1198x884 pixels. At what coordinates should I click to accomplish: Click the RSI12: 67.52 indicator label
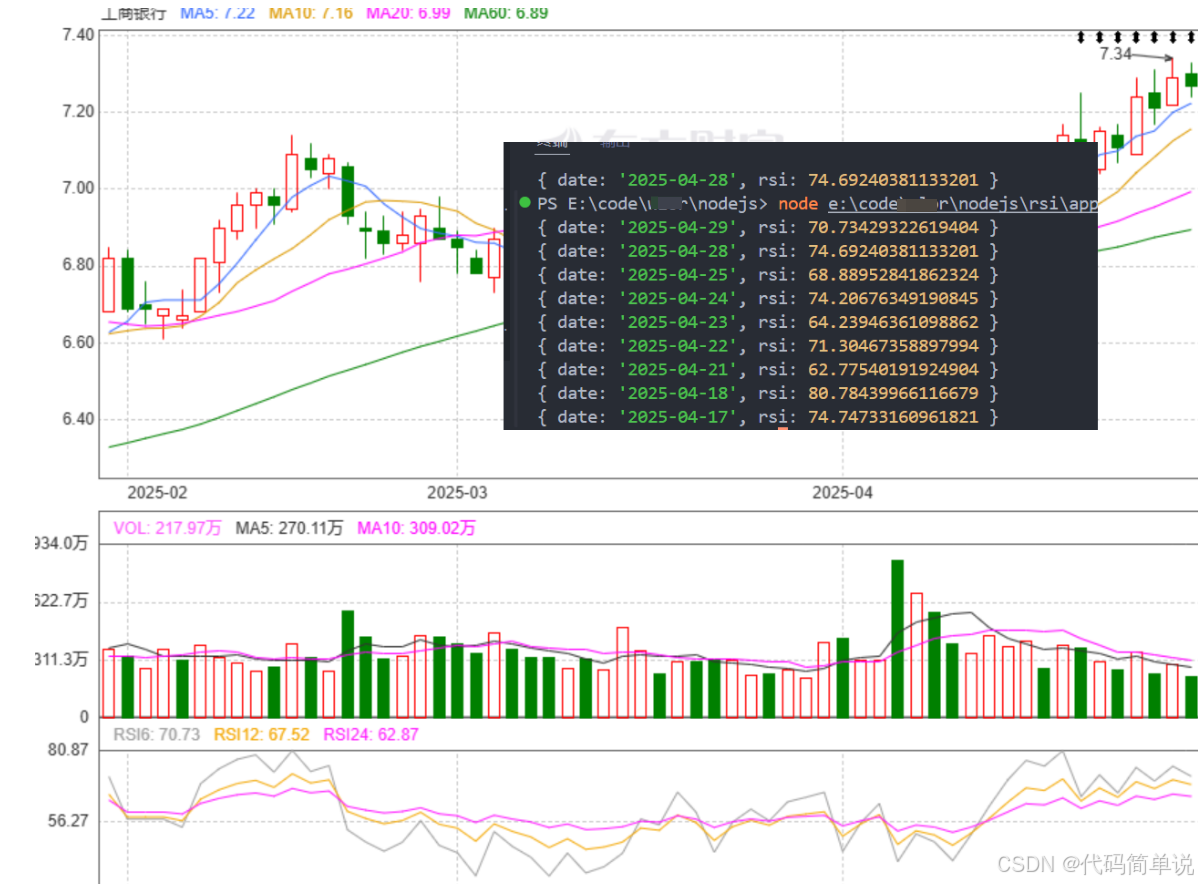(x=261, y=734)
